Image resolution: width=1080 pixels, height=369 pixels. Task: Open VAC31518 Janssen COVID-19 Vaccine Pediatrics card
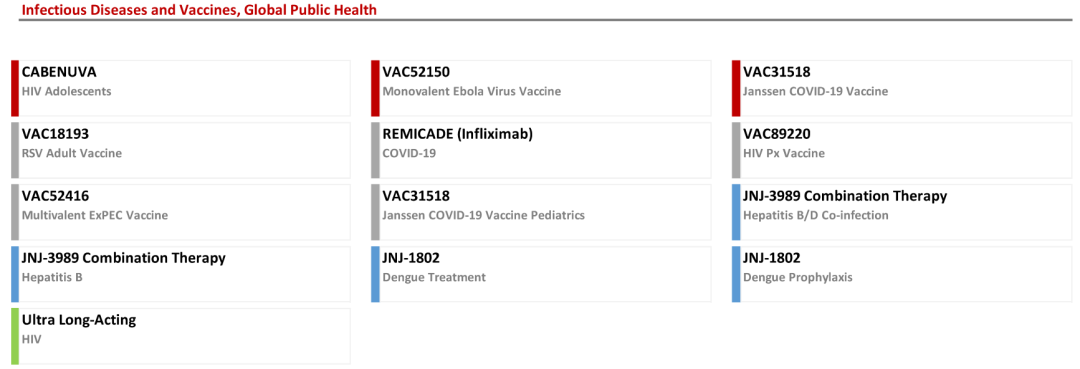pos(541,212)
